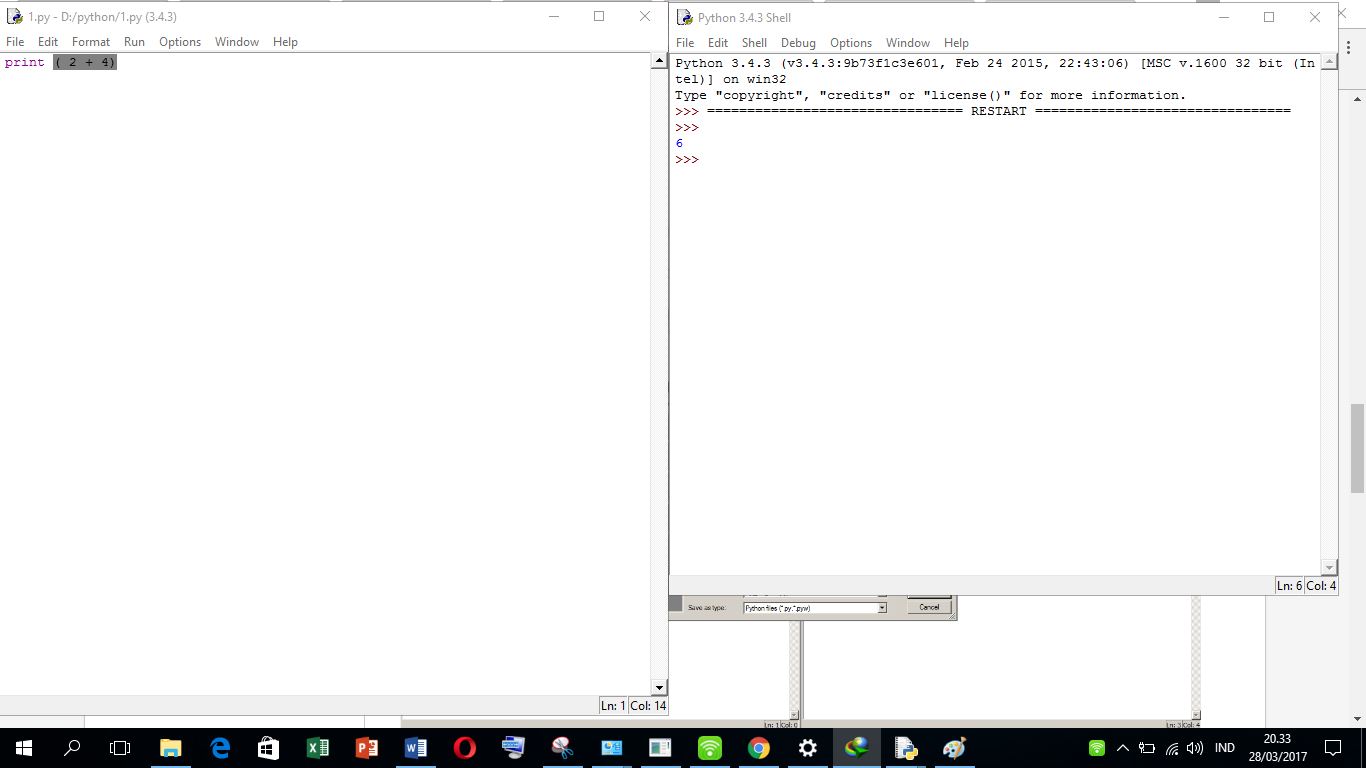1366x768 pixels.
Task: Open Edit menu in Python Shell
Action: coord(718,43)
